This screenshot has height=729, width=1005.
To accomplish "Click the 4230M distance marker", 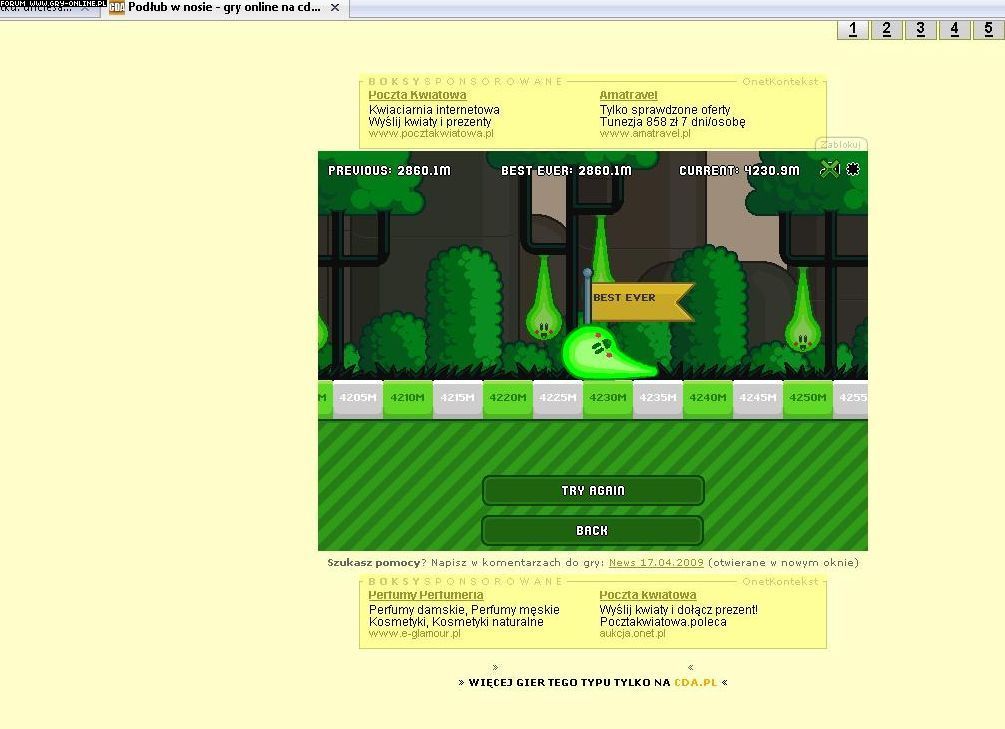I will point(608,399).
